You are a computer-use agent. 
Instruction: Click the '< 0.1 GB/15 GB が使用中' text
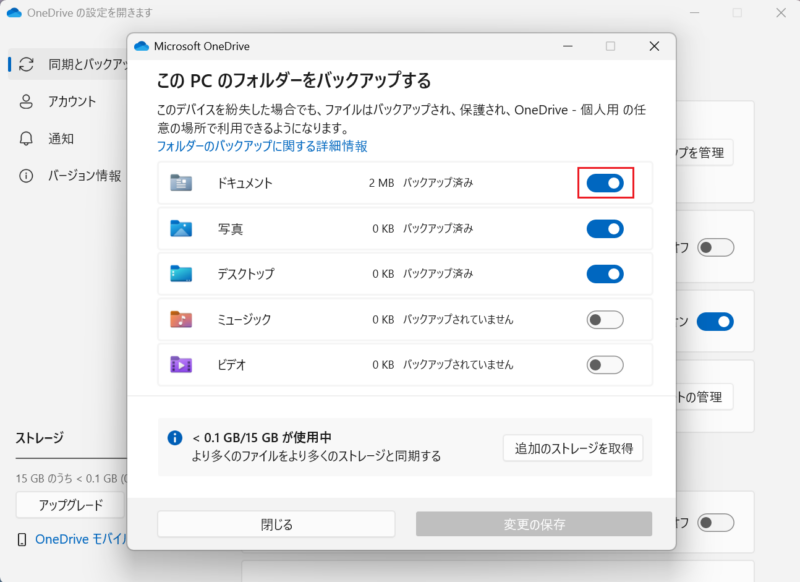pyautogui.click(x=262, y=438)
